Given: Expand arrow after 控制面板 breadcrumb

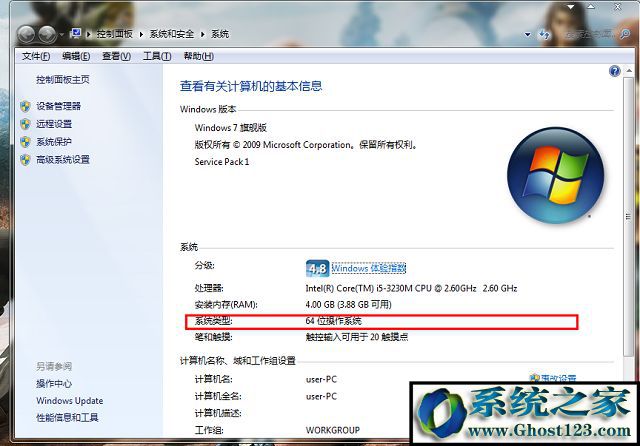Looking at the screenshot, I should (x=141, y=34).
